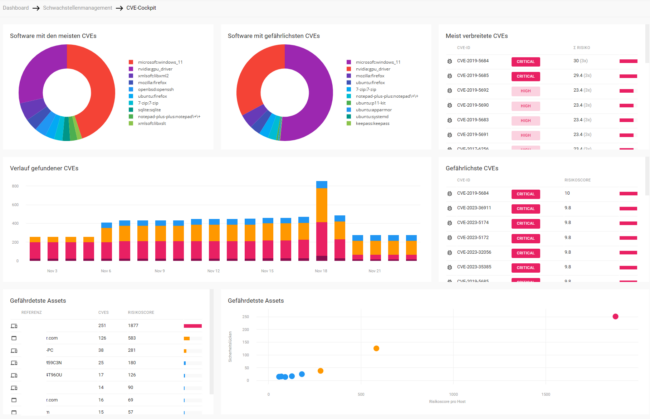
Task: Sort assets table by CVEs column header
Action: coord(103,313)
